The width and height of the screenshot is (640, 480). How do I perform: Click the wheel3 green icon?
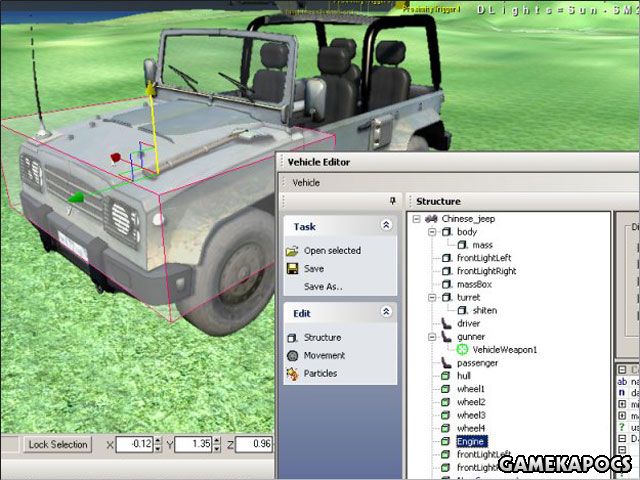pos(446,415)
